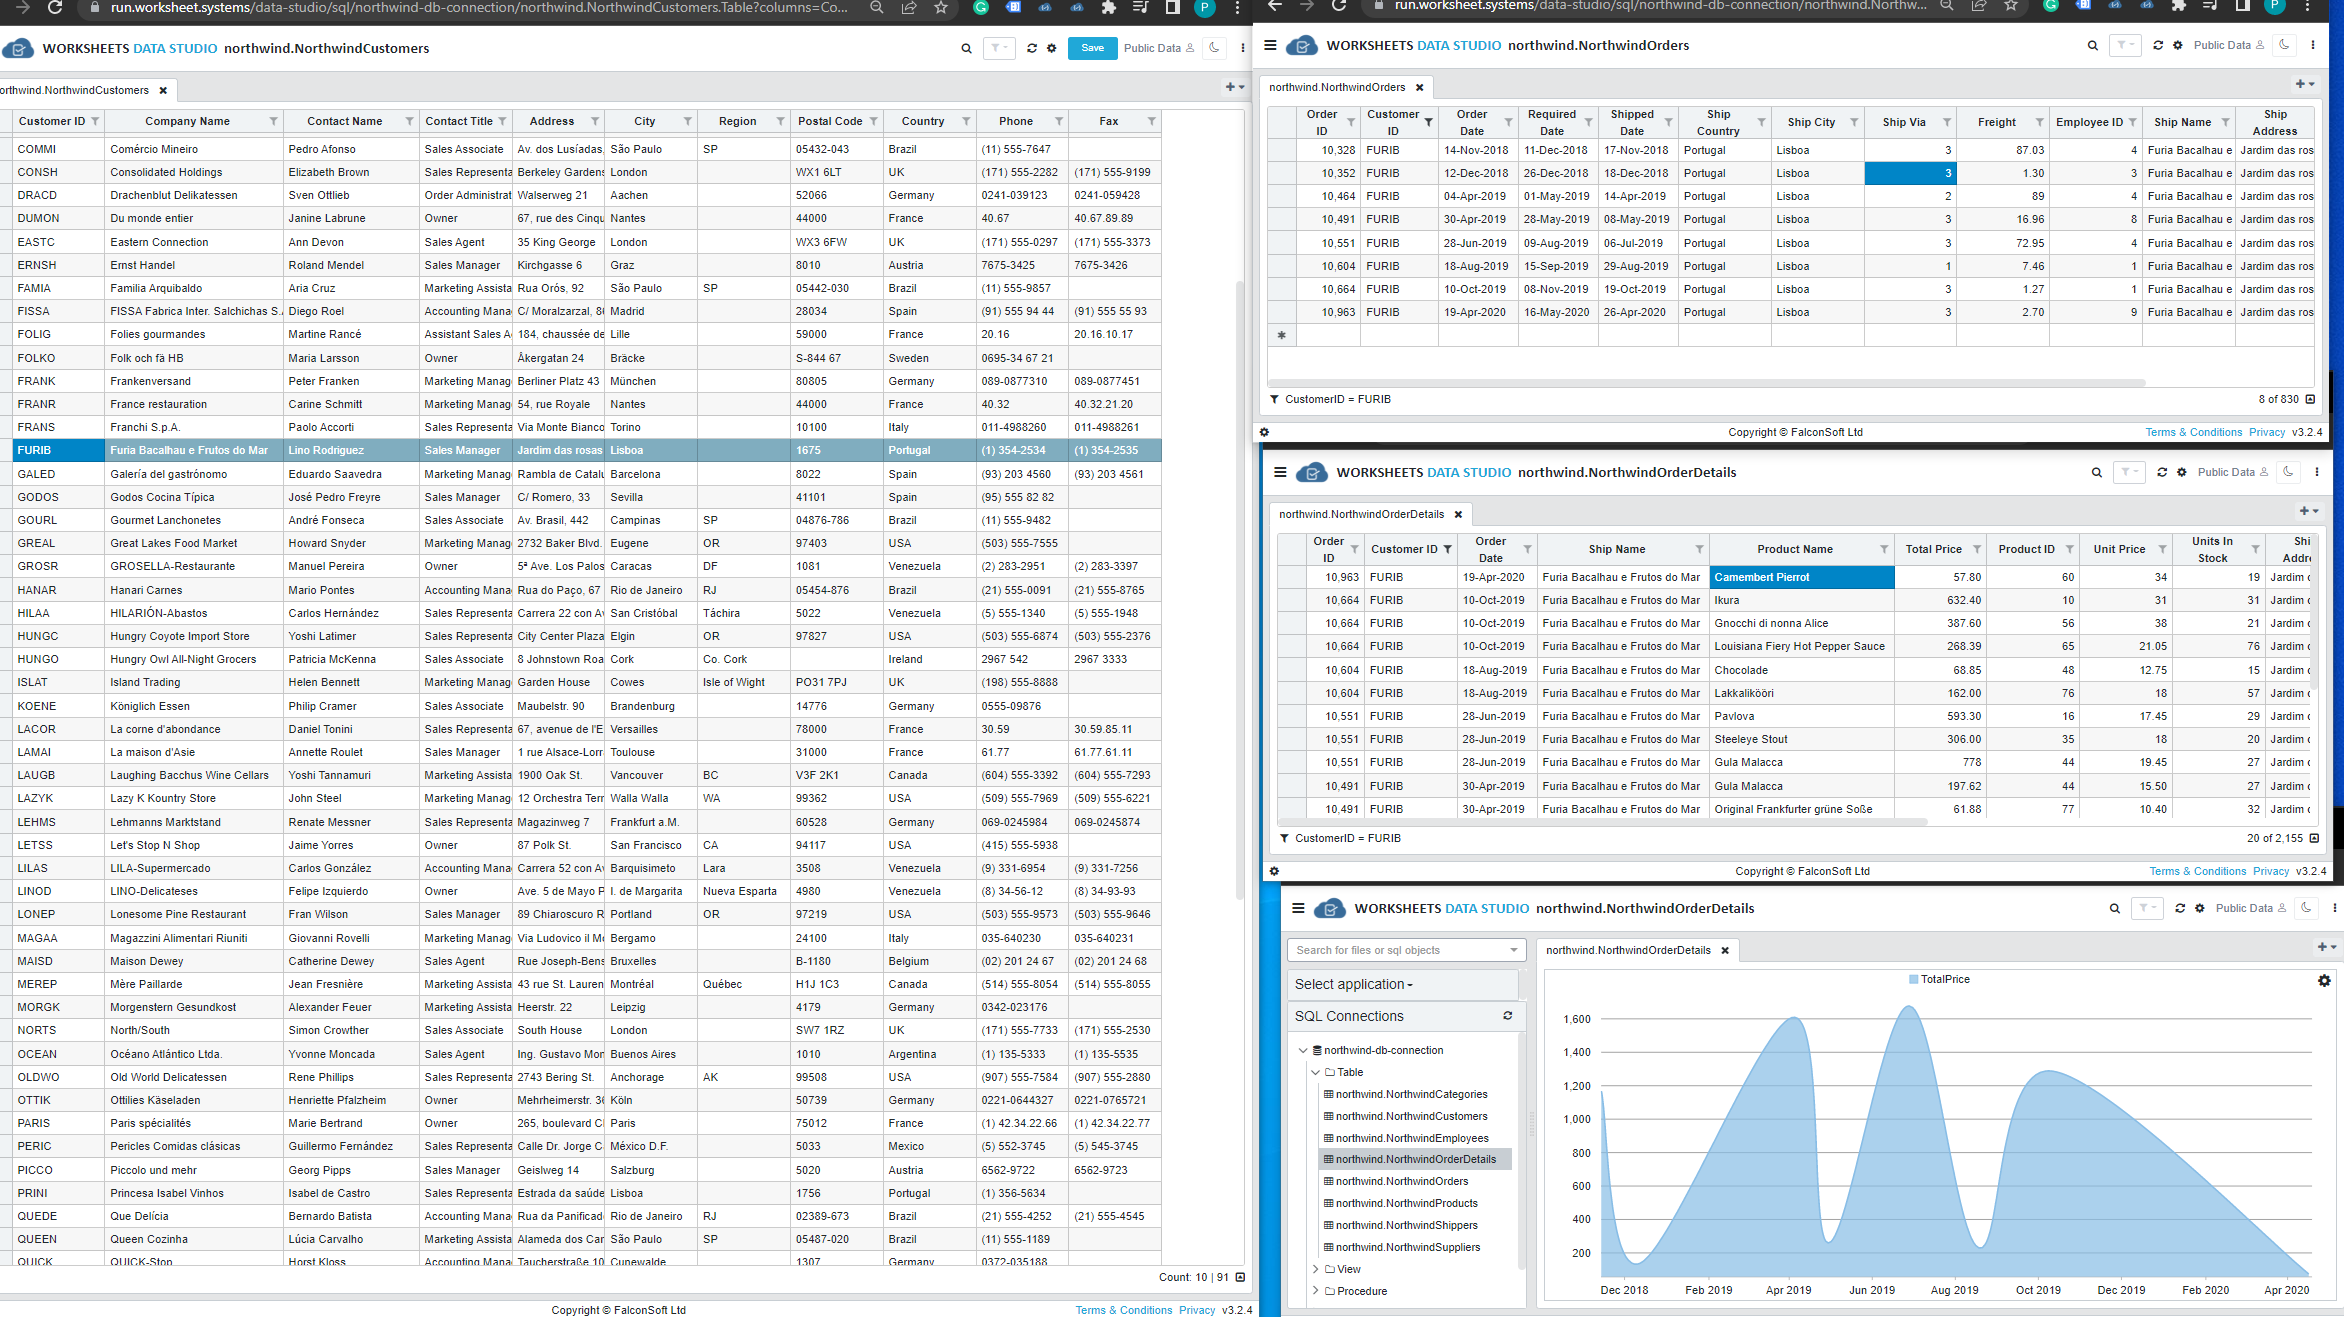Click Terms & Conditions link in Customers window
The height and width of the screenshot is (1317, 2344).
(1124, 1310)
